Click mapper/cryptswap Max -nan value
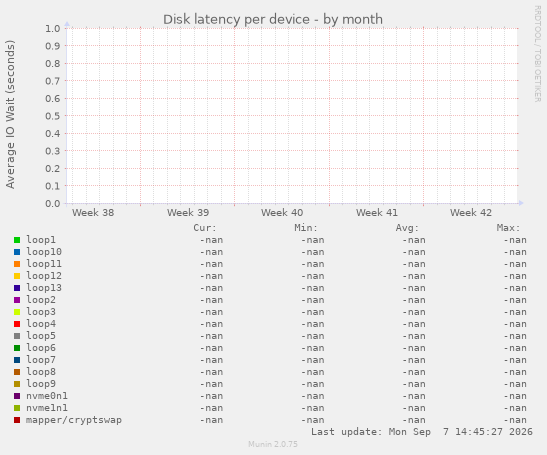547x455 pixels. (x=515, y=420)
